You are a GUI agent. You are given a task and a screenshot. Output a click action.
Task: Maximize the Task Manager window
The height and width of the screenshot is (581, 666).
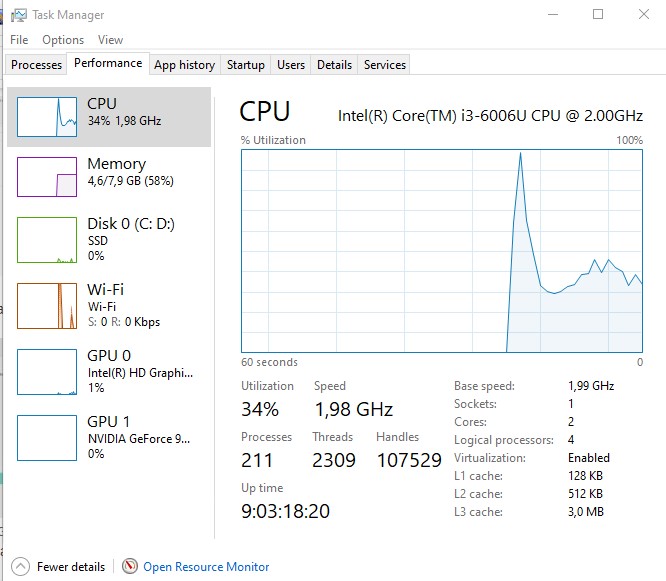(x=598, y=14)
